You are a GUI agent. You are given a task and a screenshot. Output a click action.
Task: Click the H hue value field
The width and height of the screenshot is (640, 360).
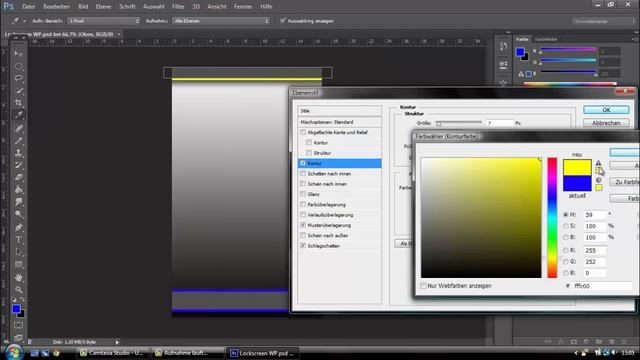[x=595, y=214]
